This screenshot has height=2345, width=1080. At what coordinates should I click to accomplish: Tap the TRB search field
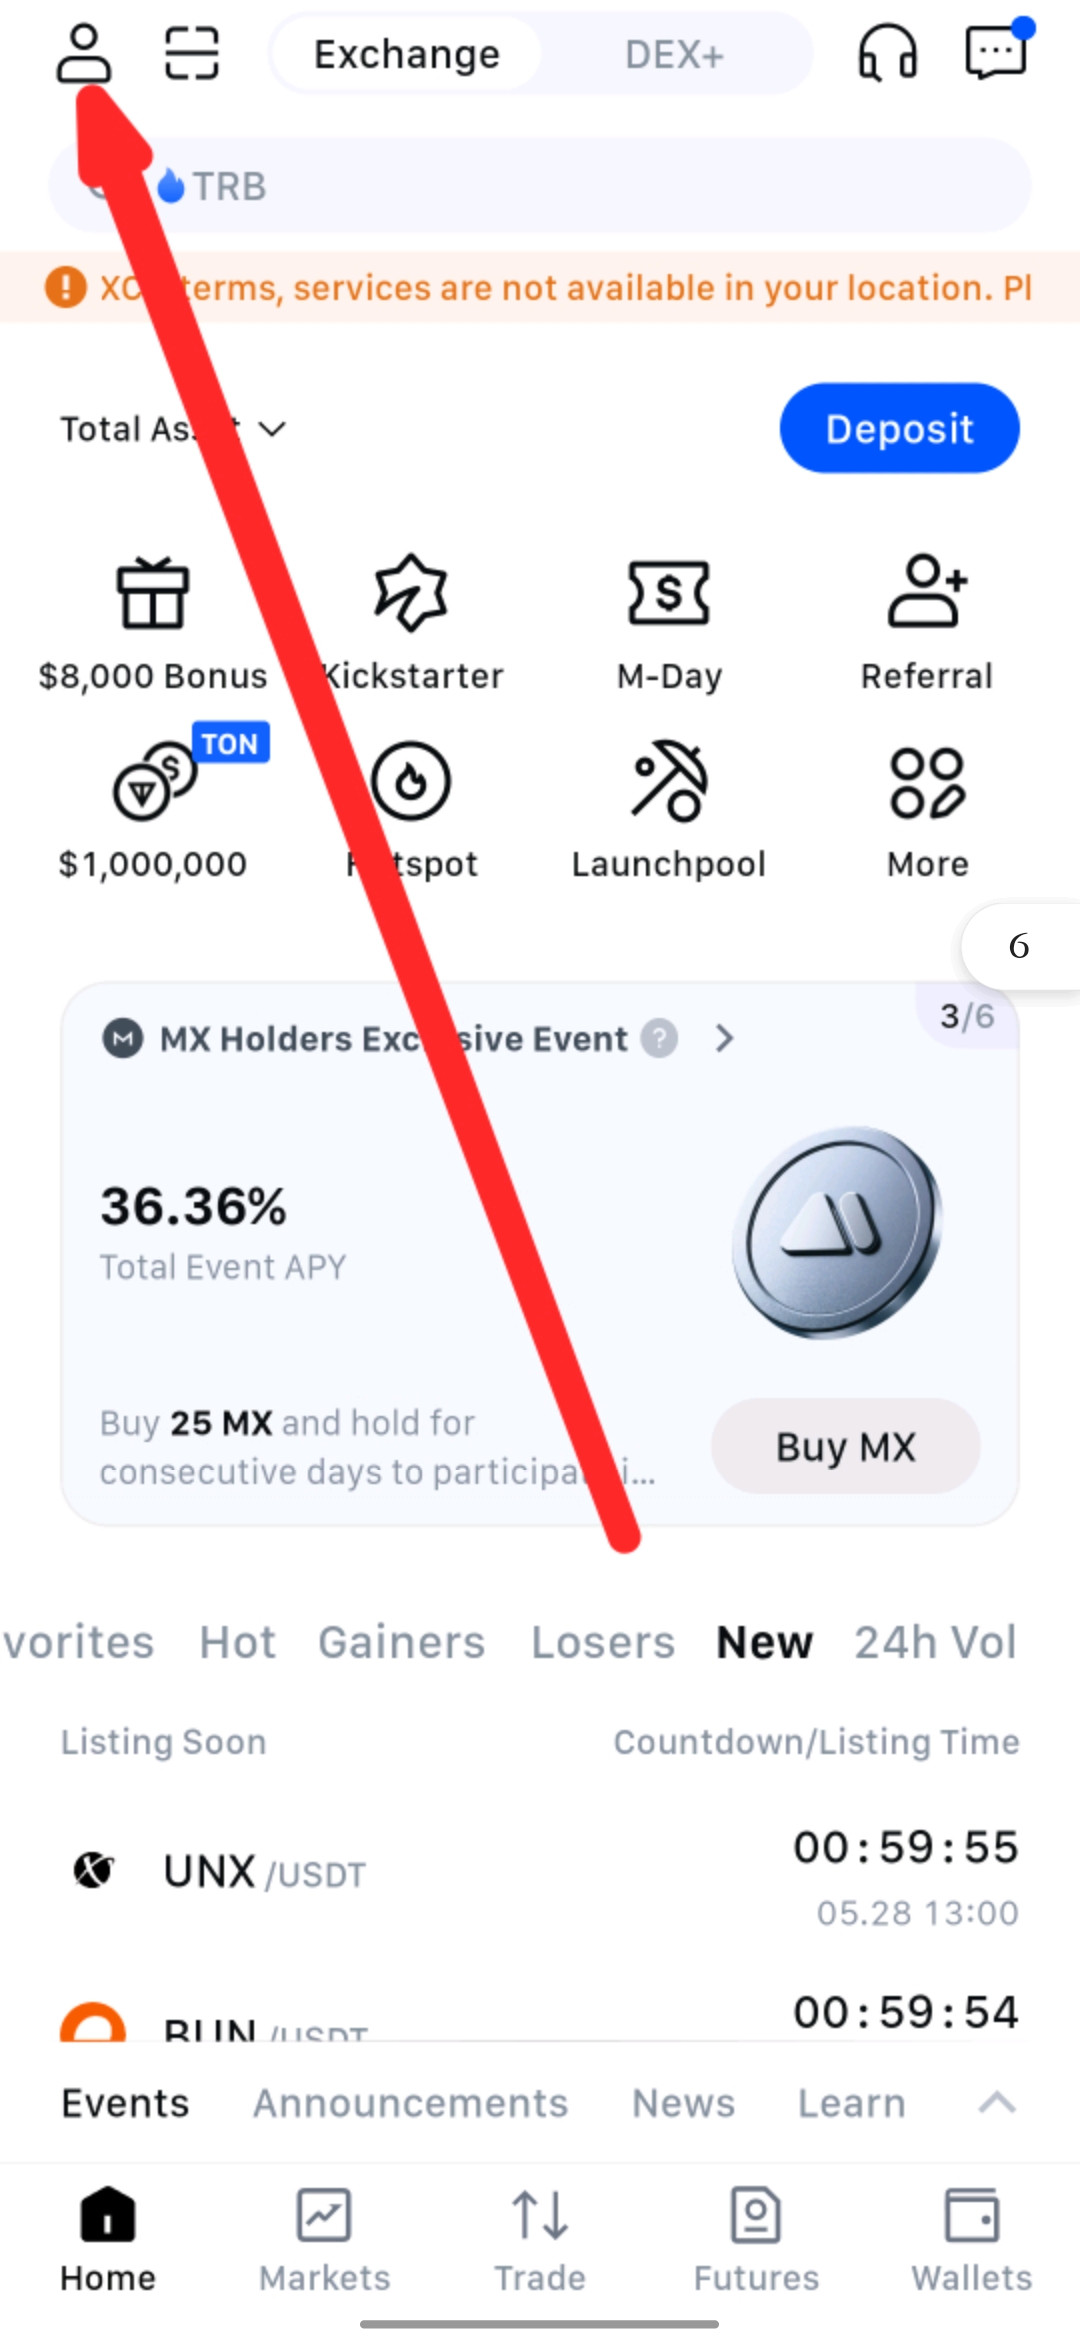tap(540, 186)
